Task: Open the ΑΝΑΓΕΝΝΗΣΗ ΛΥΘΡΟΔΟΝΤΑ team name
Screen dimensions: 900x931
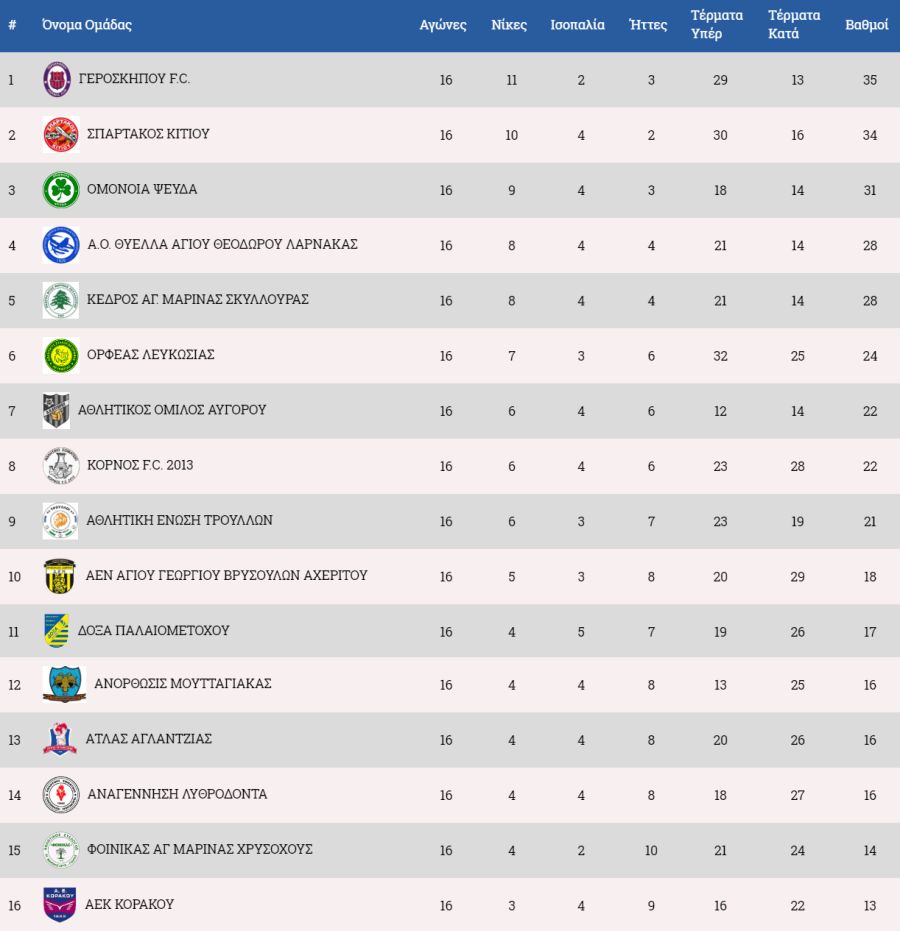Action: tap(177, 794)
